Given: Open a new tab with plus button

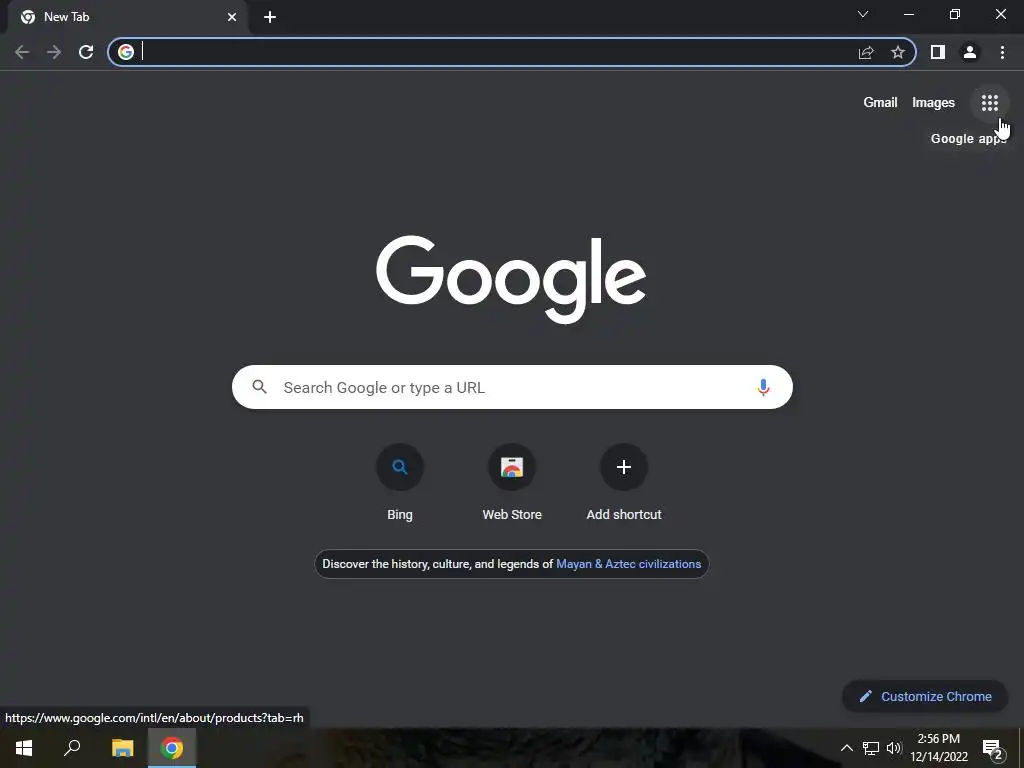Looking at the screenshot, I should click(270, 17).
